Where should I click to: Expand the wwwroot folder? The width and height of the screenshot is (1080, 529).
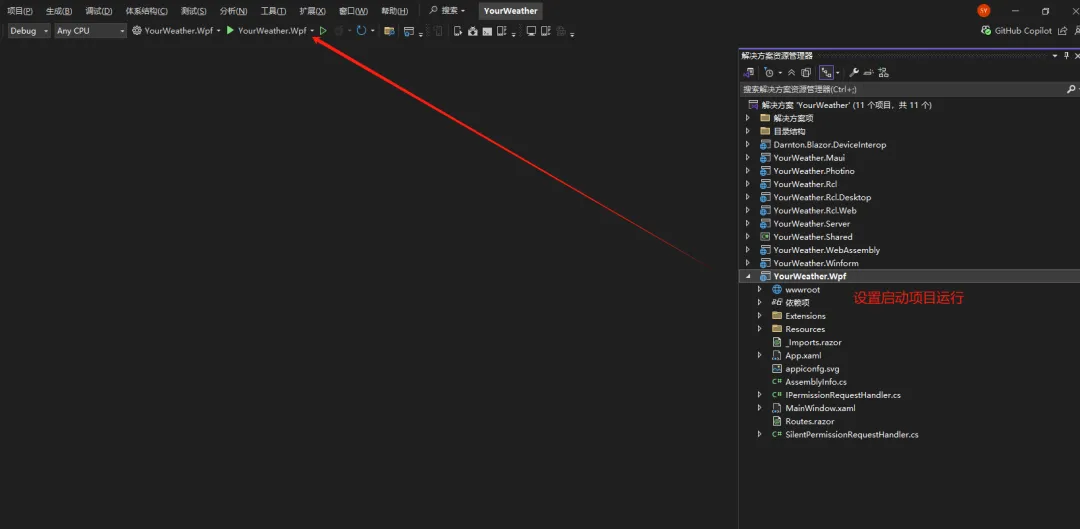[760, 290]
